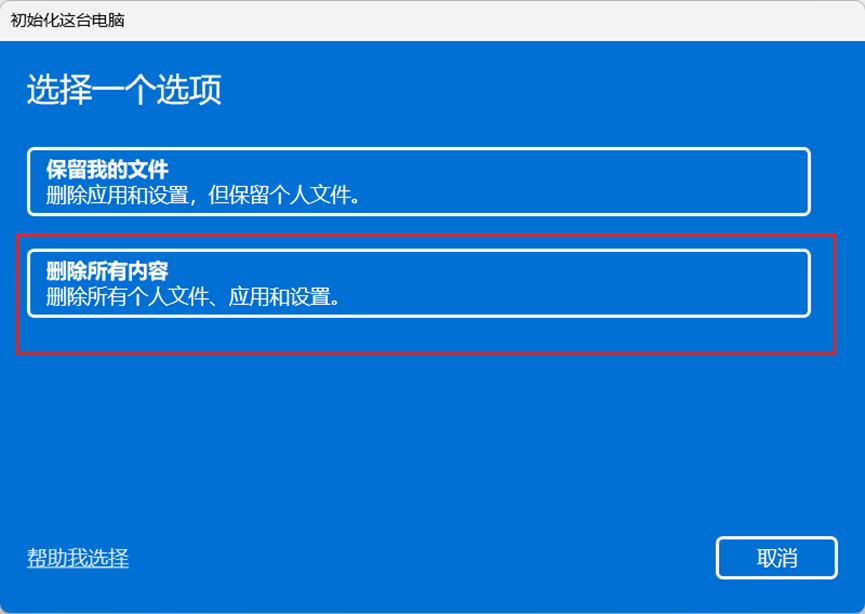The height and width of the screenshot is (614, 865).
Task: Click the underlined text 帮助我选择
Action: click(78, 558)
